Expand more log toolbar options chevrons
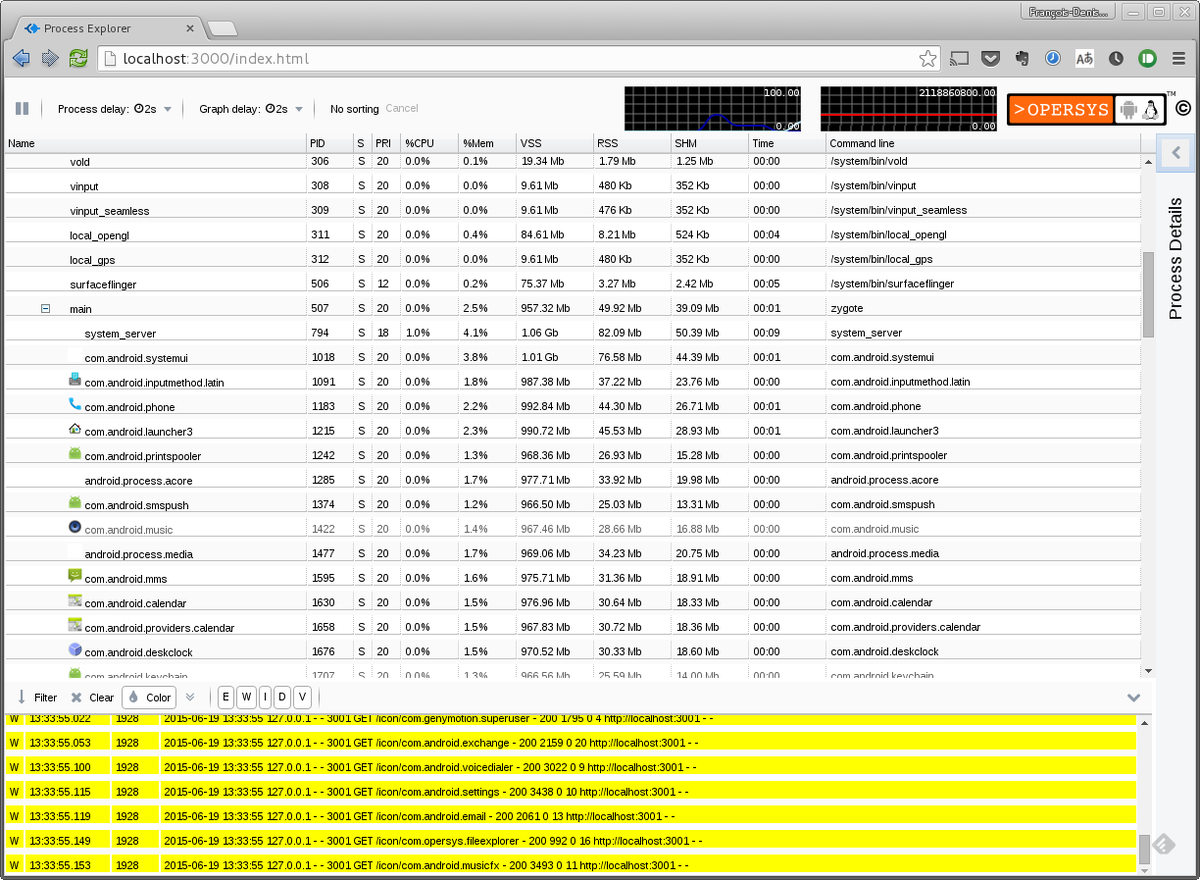The width and height of the screenshot is (1200, 880). pos(190,697)
